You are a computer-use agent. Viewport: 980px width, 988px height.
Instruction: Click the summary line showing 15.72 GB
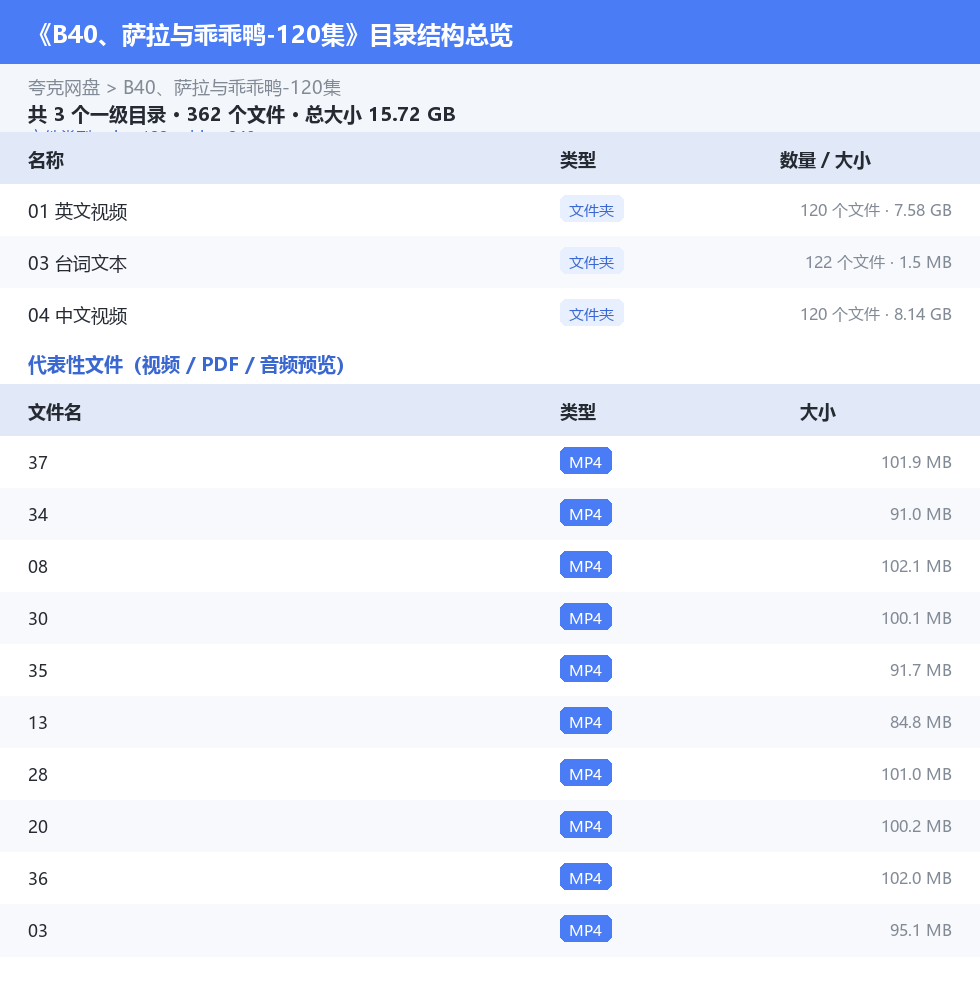click(241, 115)
